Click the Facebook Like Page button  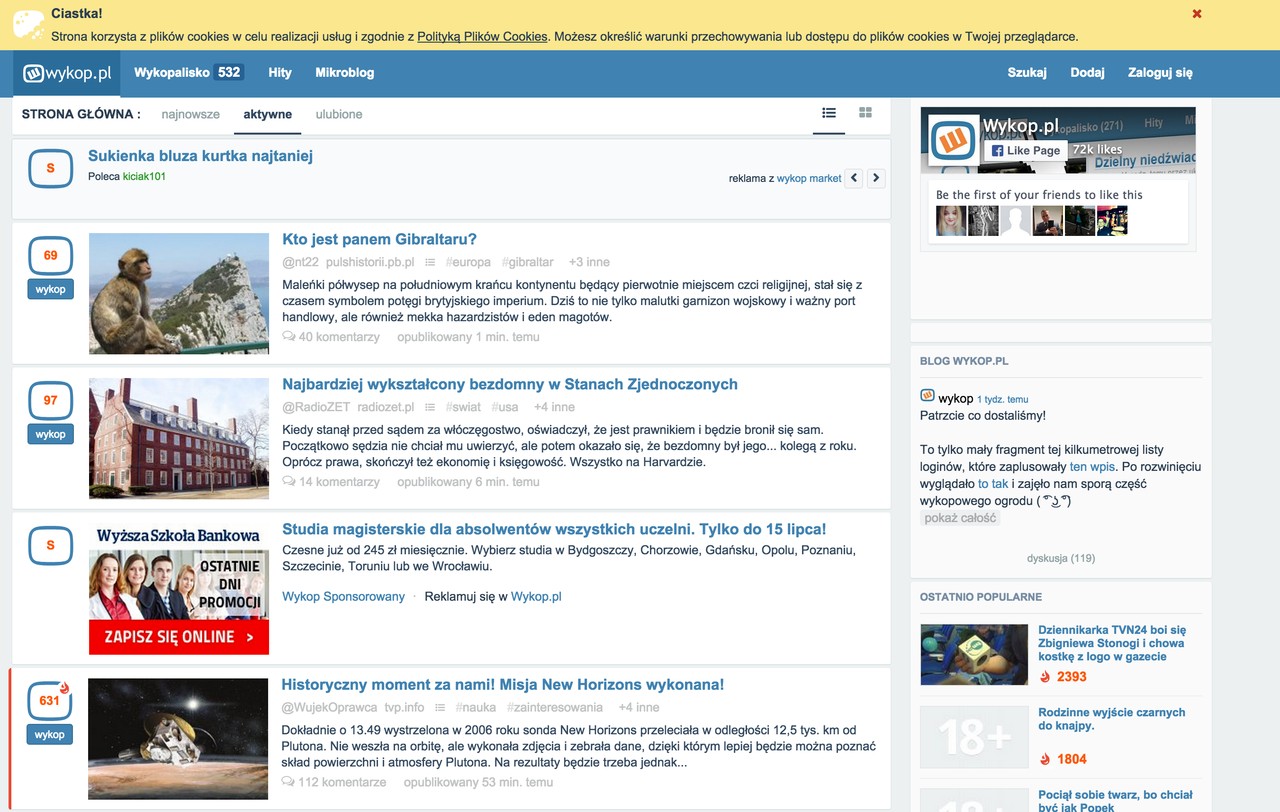1026,150
